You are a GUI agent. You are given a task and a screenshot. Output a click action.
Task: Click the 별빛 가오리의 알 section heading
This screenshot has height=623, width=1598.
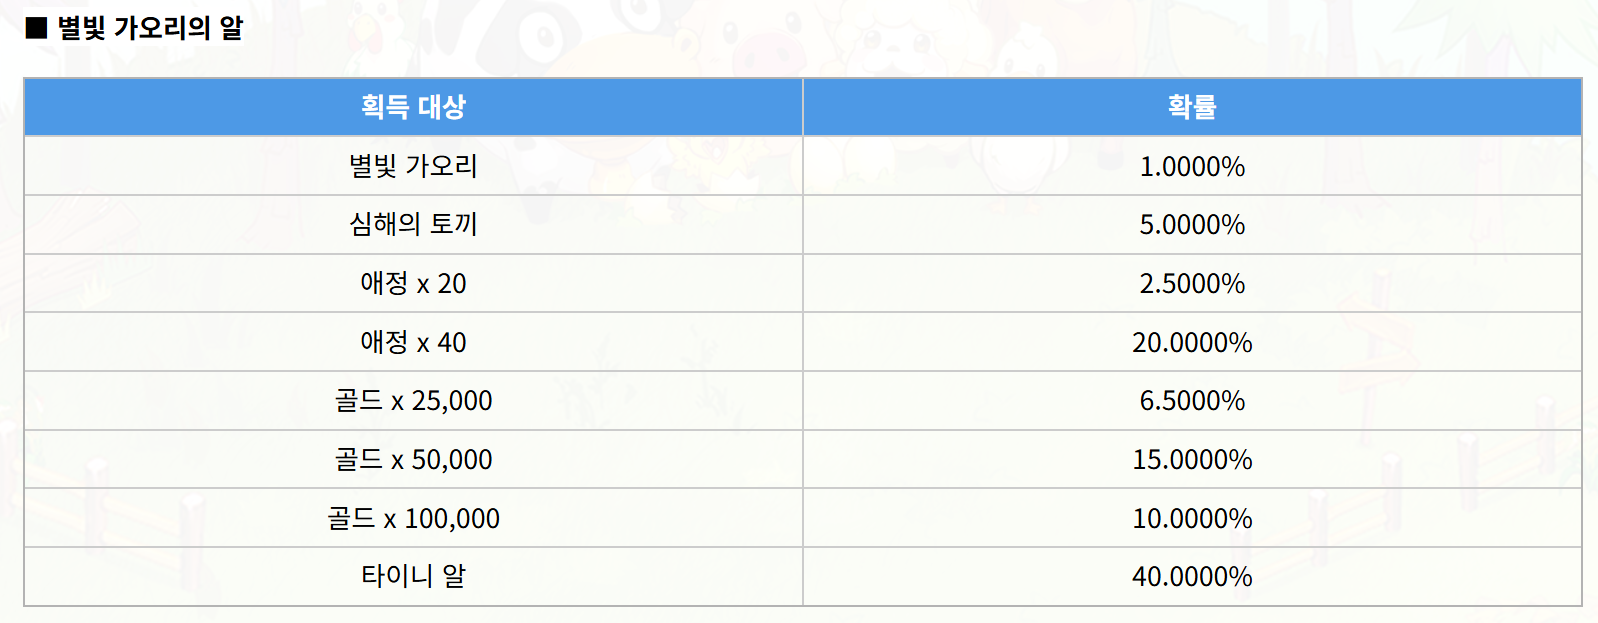click(150, 27)
